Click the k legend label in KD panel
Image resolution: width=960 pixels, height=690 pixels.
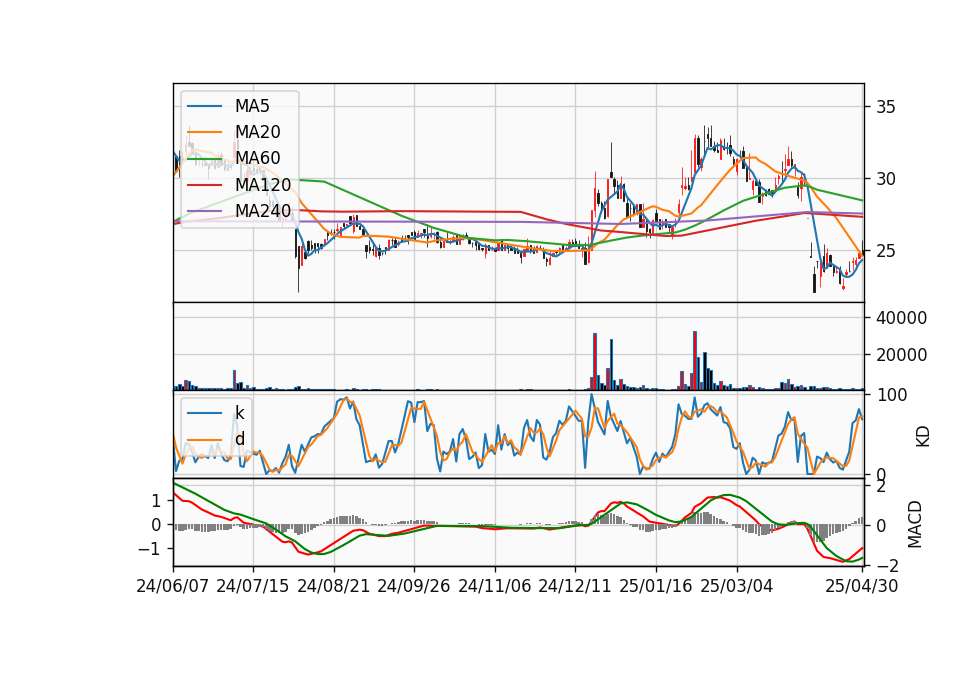click(239, 413)
